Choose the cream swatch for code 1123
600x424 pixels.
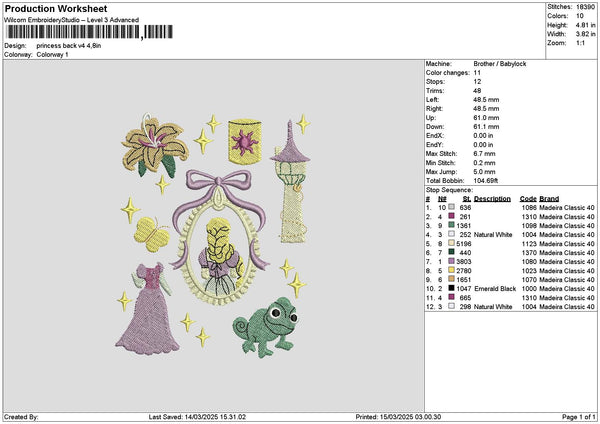coord(452,243)
